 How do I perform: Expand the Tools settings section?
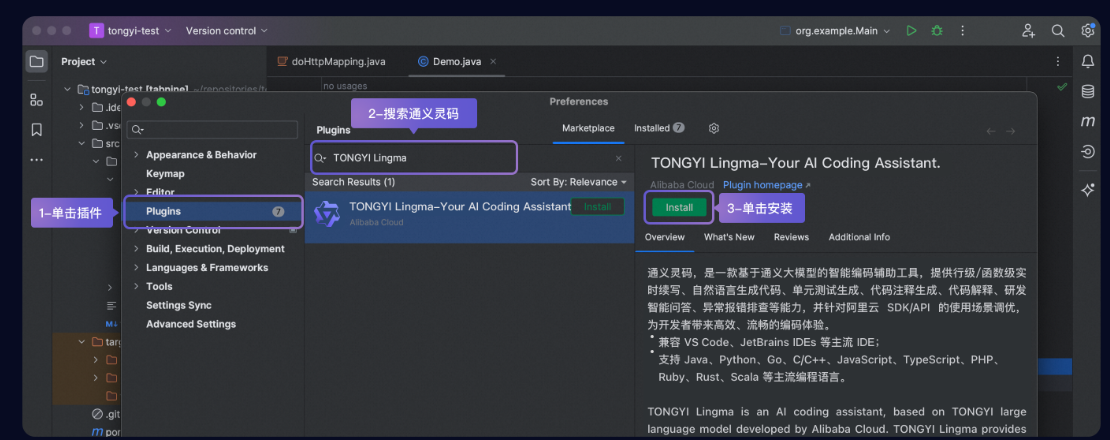pyautogui.click(x=136, y=286)
